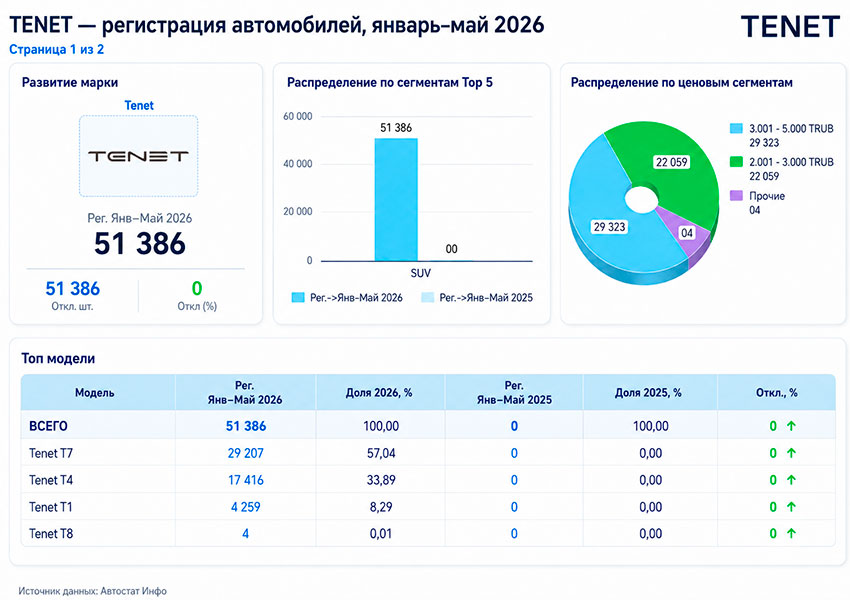Click the 'Топ модели' section title
The width and height of the screenshot is (850, 600).
click(58, 358)
